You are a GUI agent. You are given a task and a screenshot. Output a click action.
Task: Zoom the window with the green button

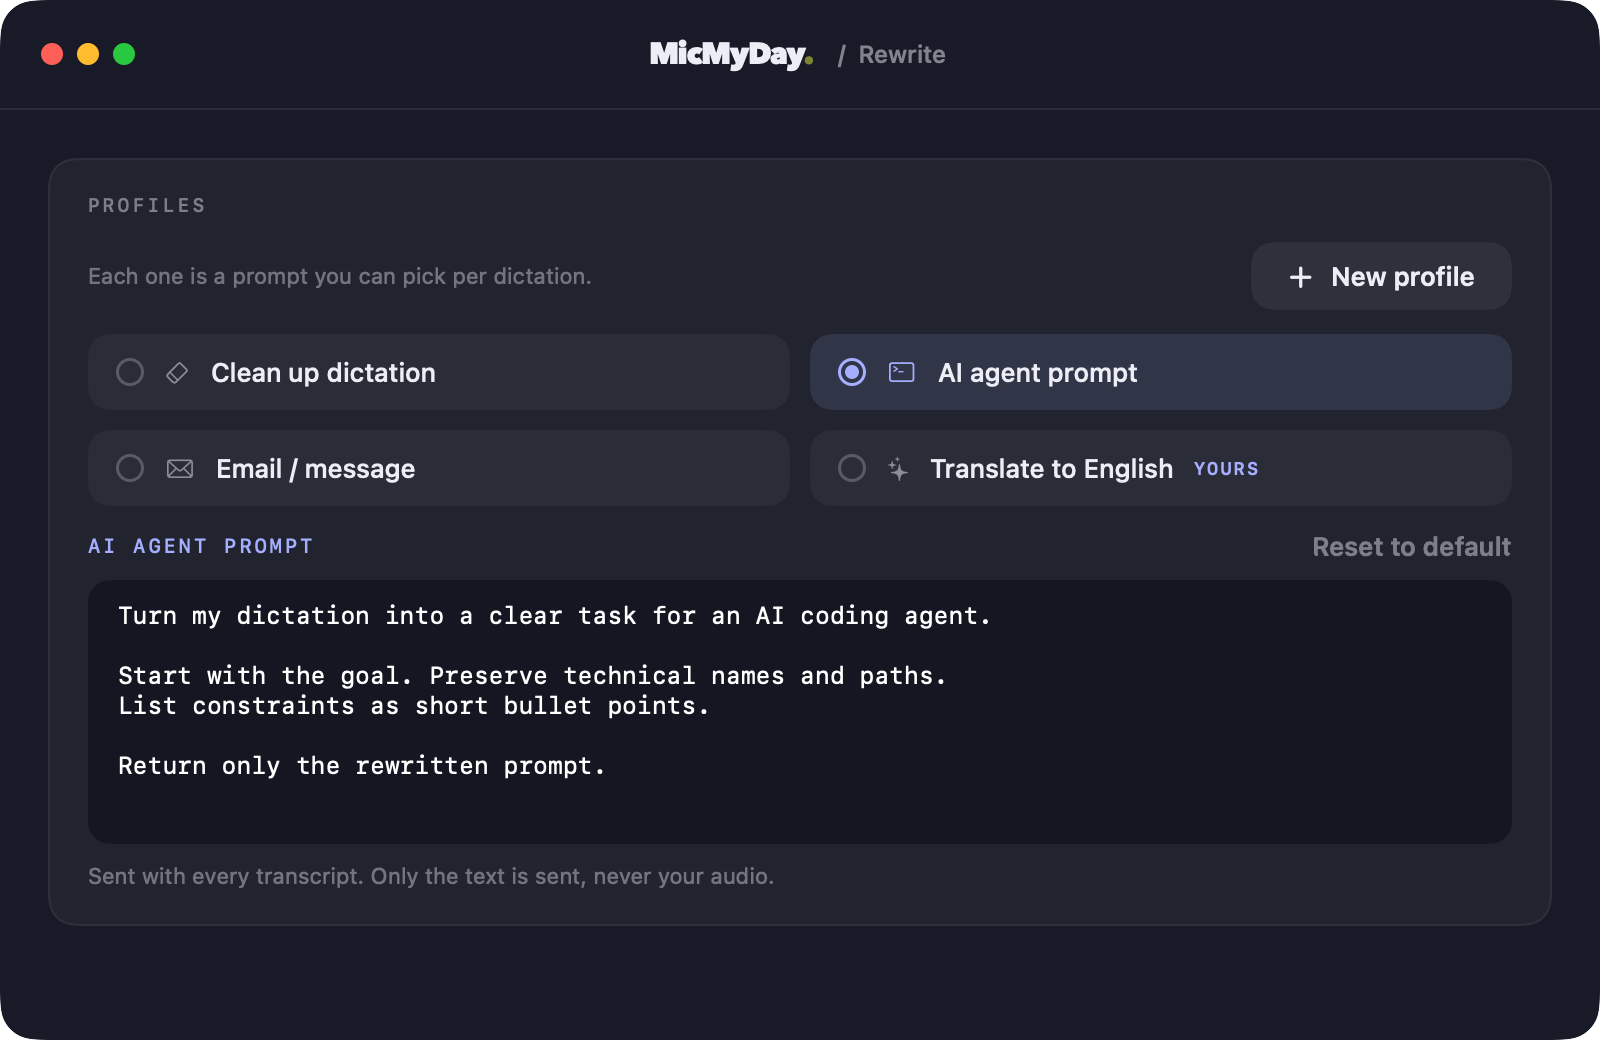click(124, 54)
